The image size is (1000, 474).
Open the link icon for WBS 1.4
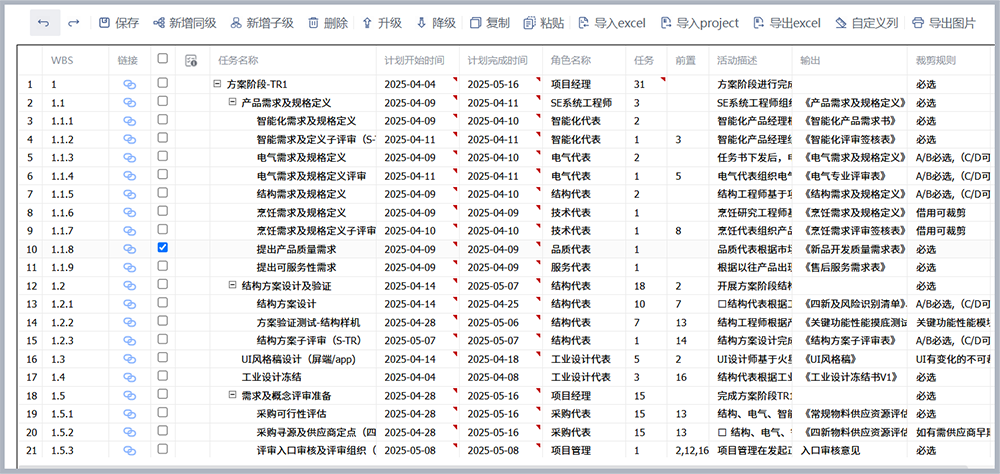tap(129, 377)
